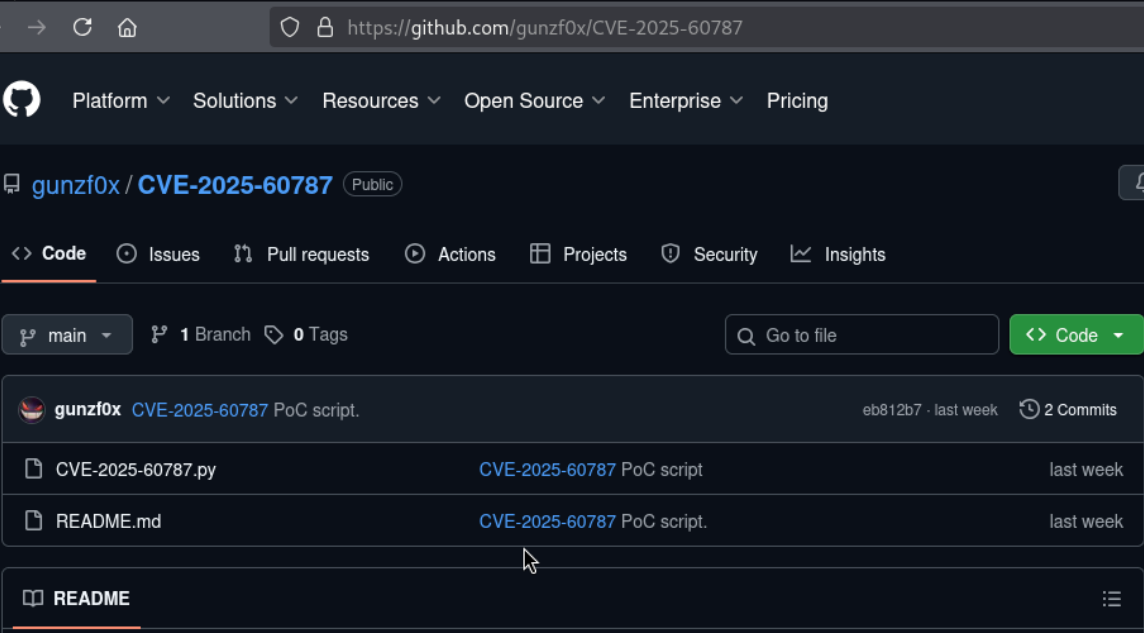This screenshot has height=633, width=1144.
Task: Click the magnifier icon in Go to file
Action: click(746, 336)
